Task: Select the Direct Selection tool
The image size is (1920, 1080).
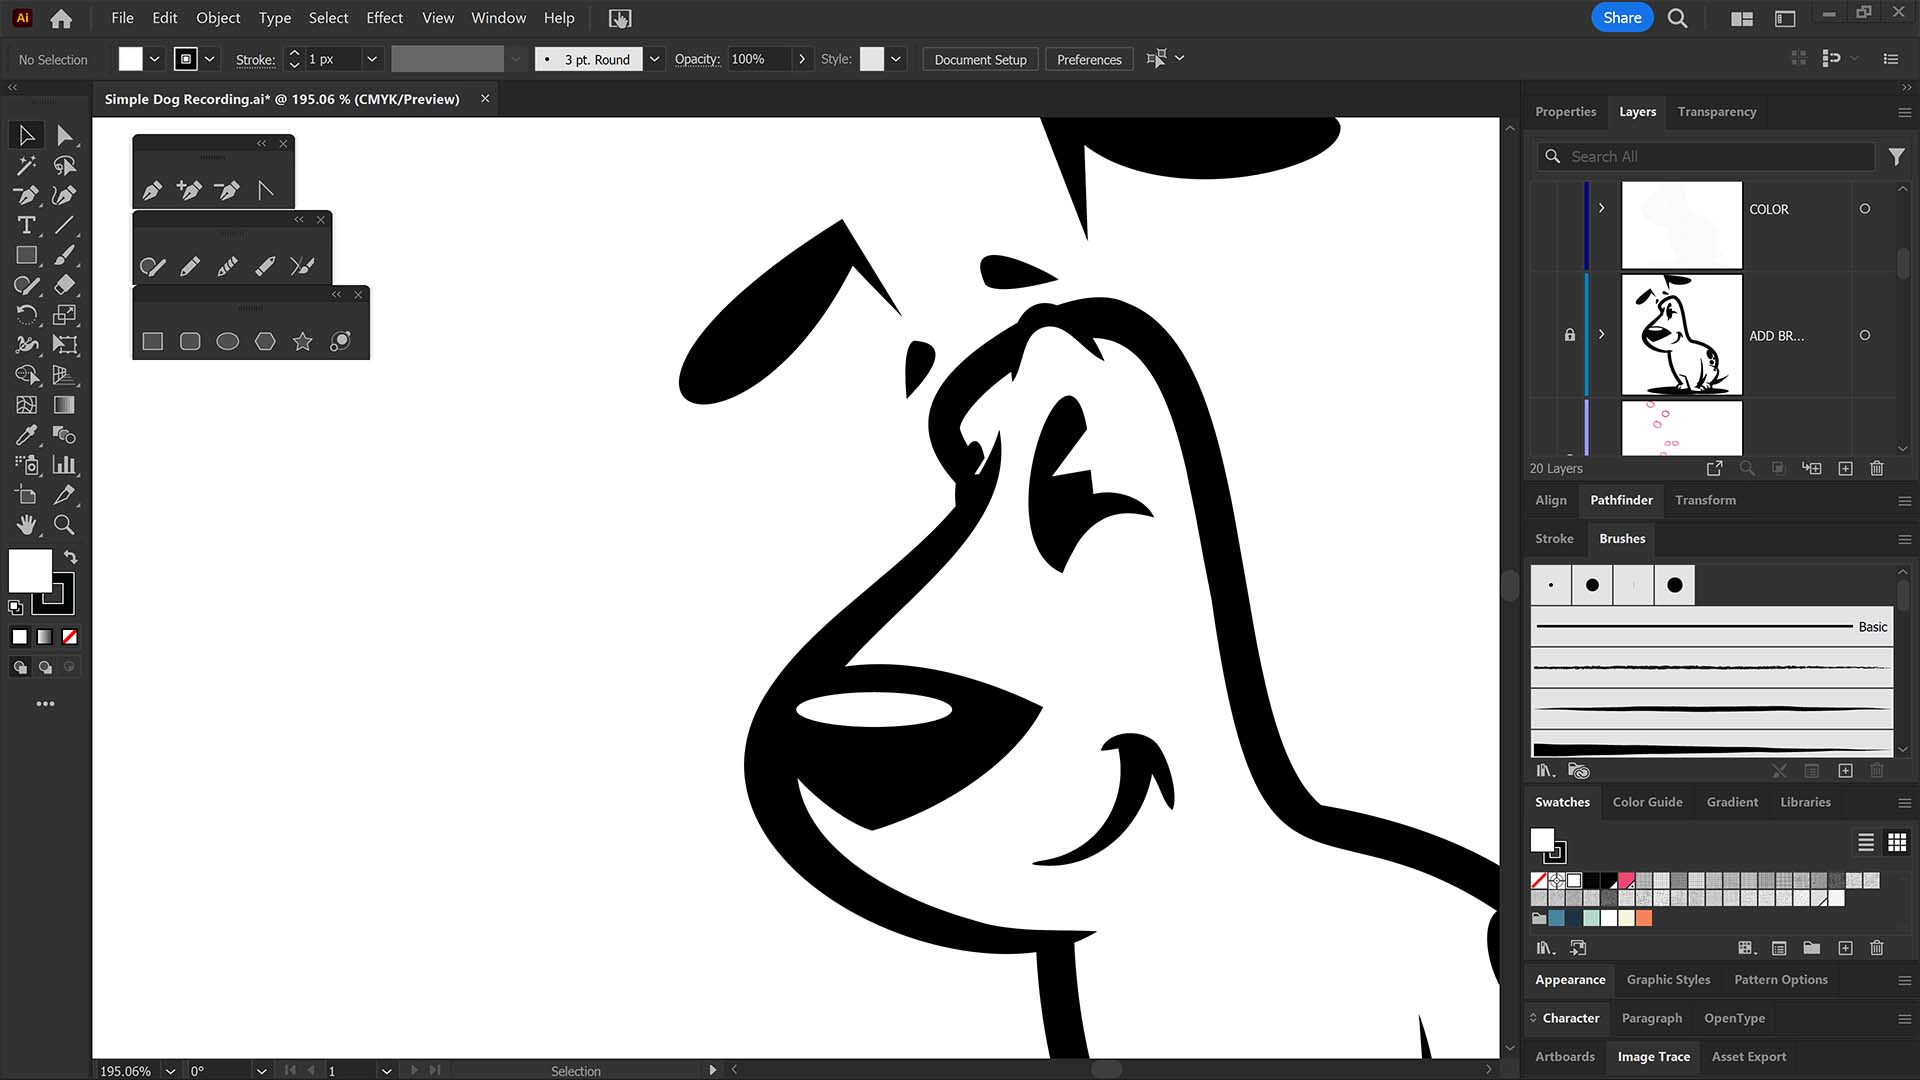Action: click(64, 135)
